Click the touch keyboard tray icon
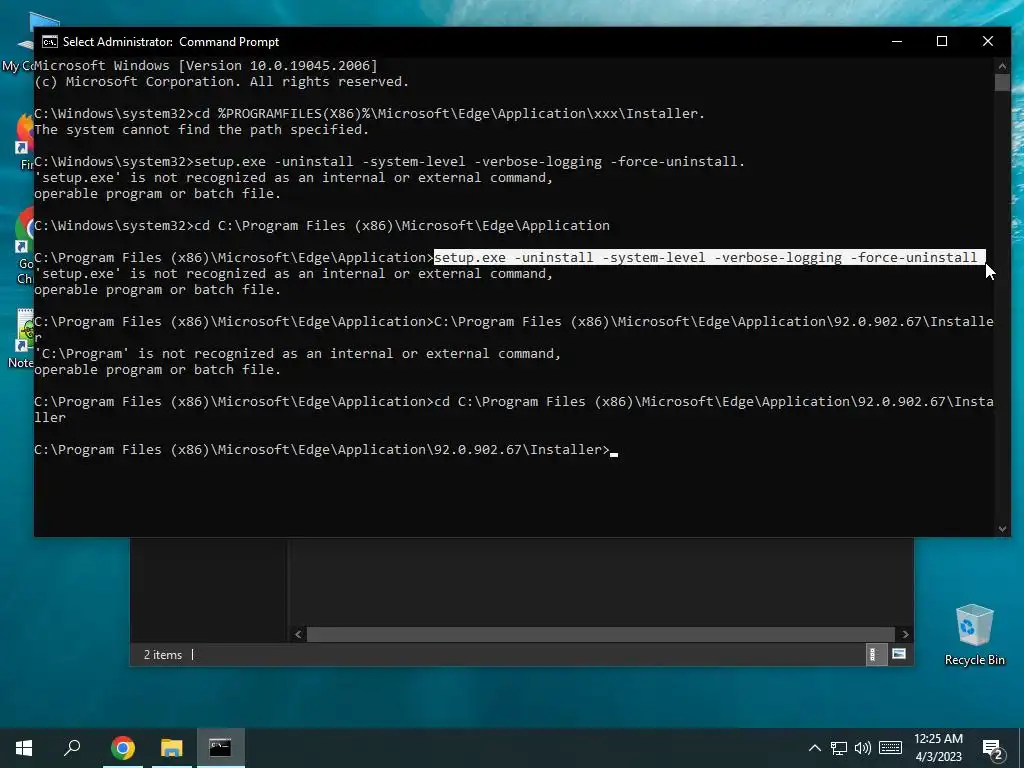1024x768 pixels. (x=890, y=748)
